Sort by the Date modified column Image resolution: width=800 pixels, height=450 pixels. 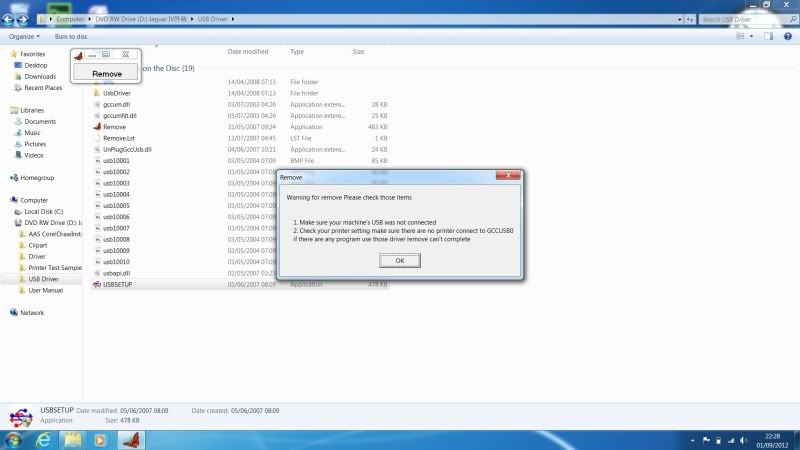pos(247,52)
